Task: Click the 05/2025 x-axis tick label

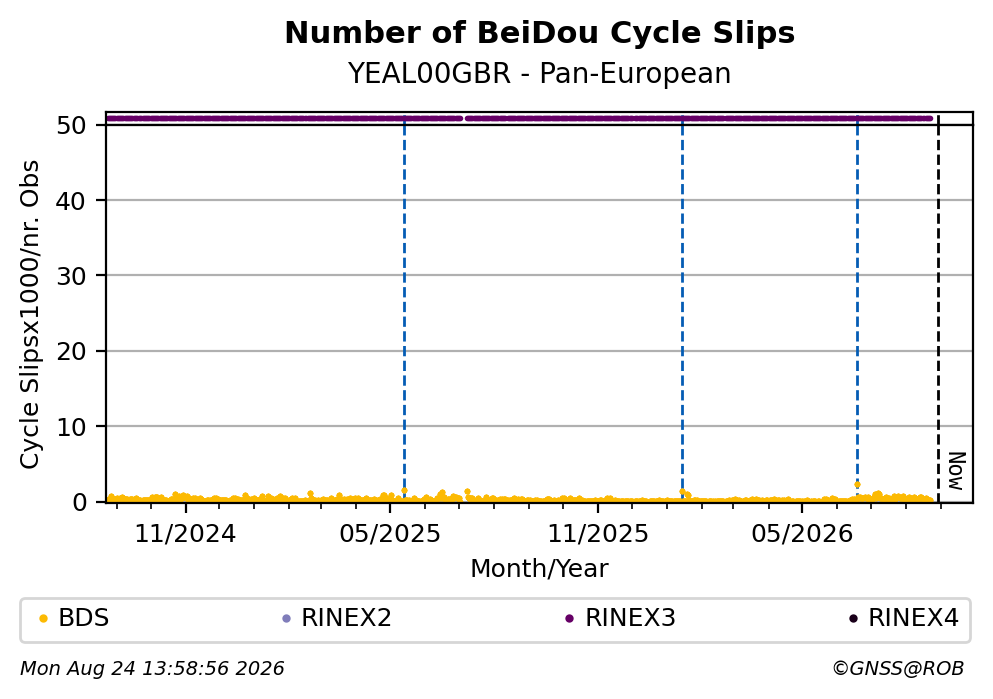Action: (389, 534)
